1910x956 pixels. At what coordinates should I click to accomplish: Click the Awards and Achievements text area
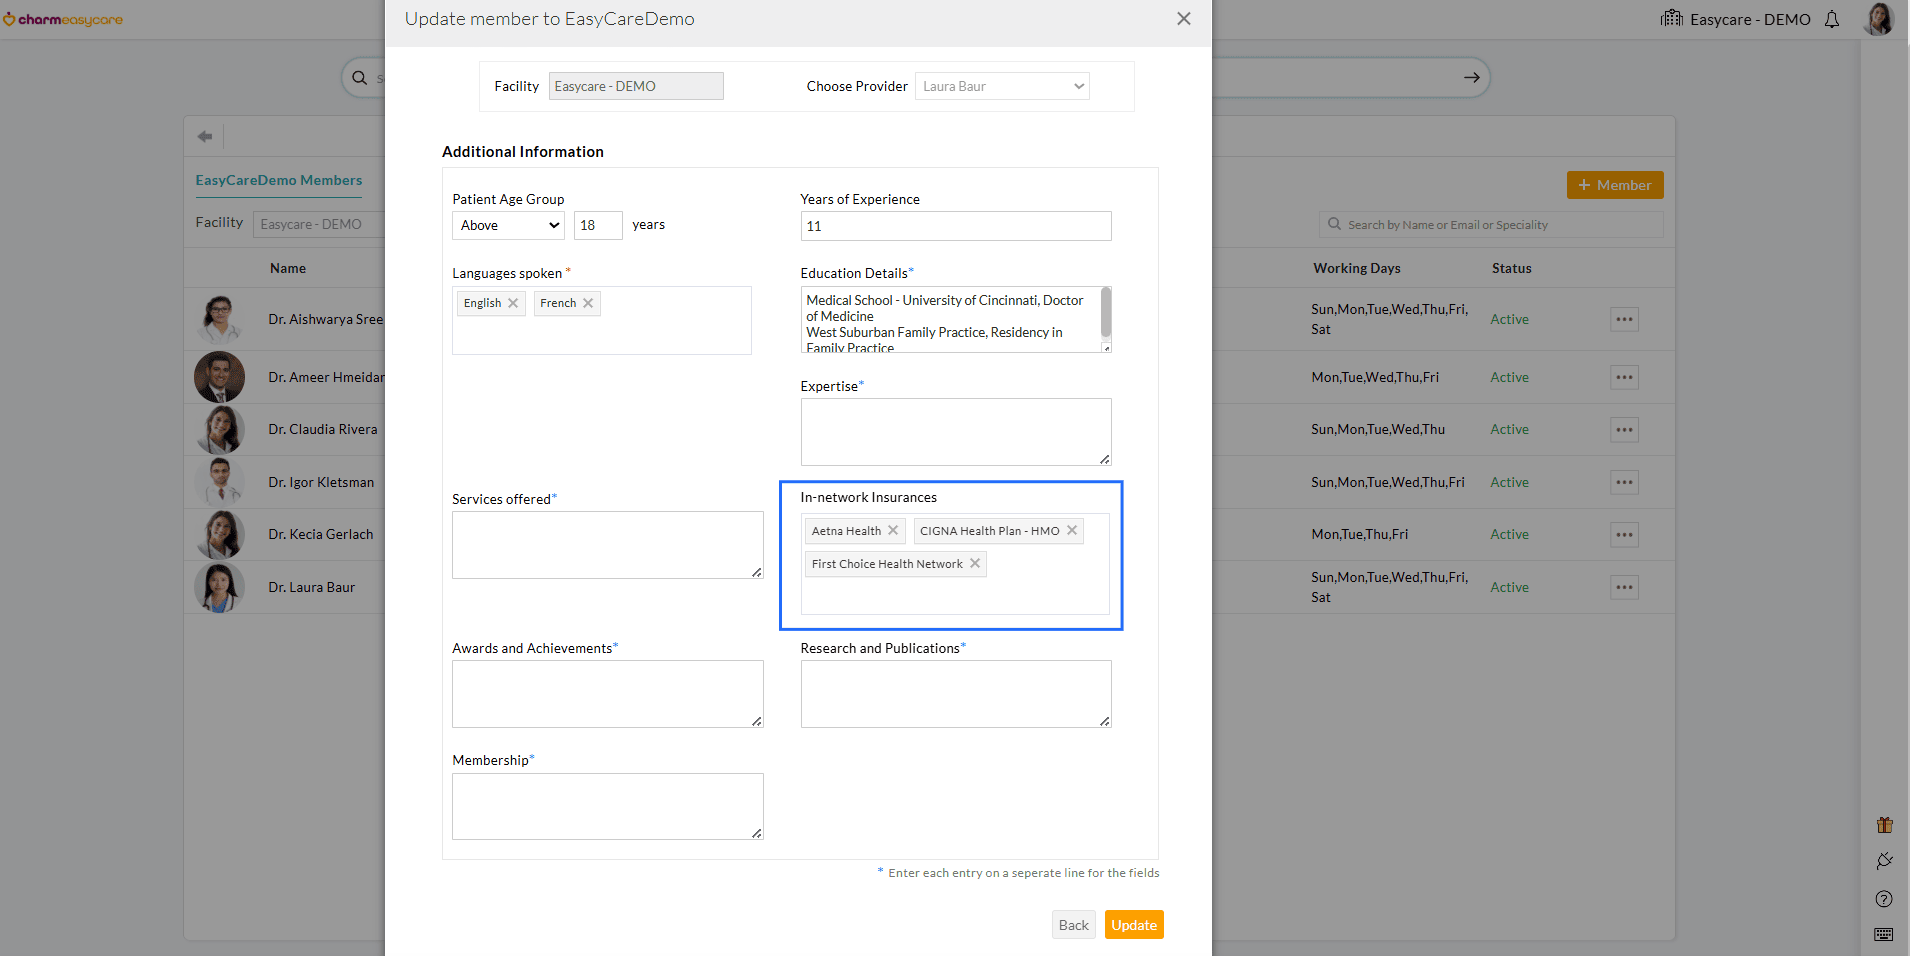tap(608, 694)
